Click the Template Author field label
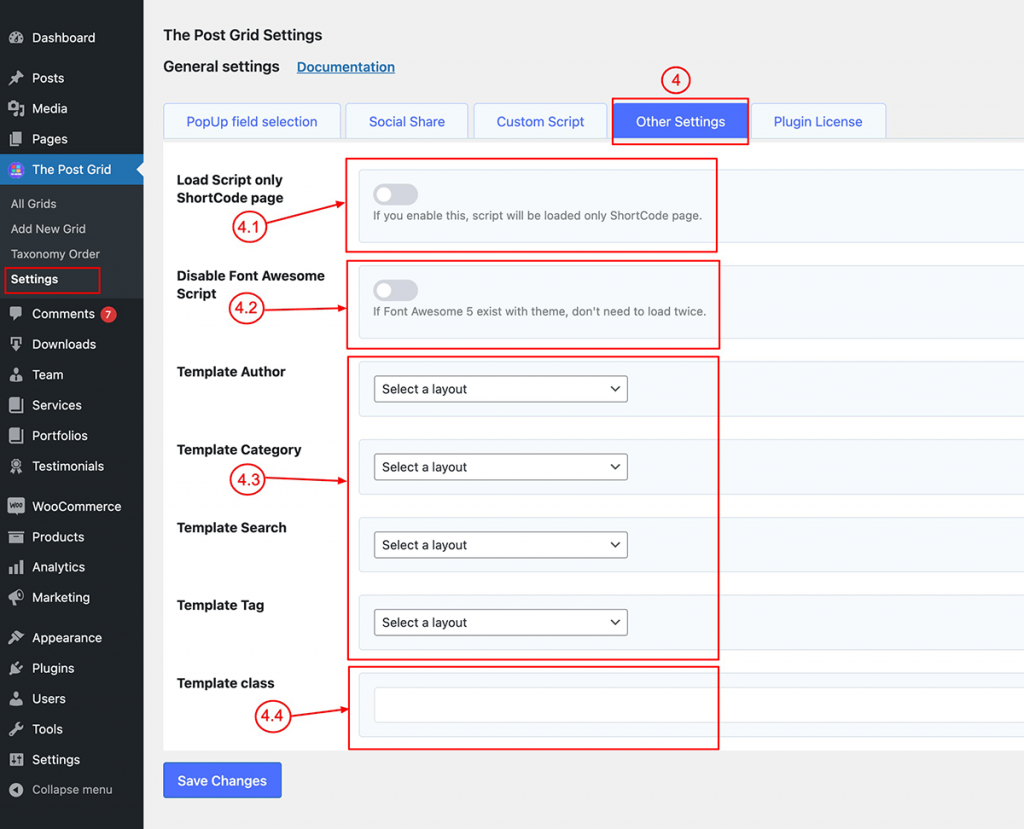This screenshot has width=1024, height=829. [231, 372]
